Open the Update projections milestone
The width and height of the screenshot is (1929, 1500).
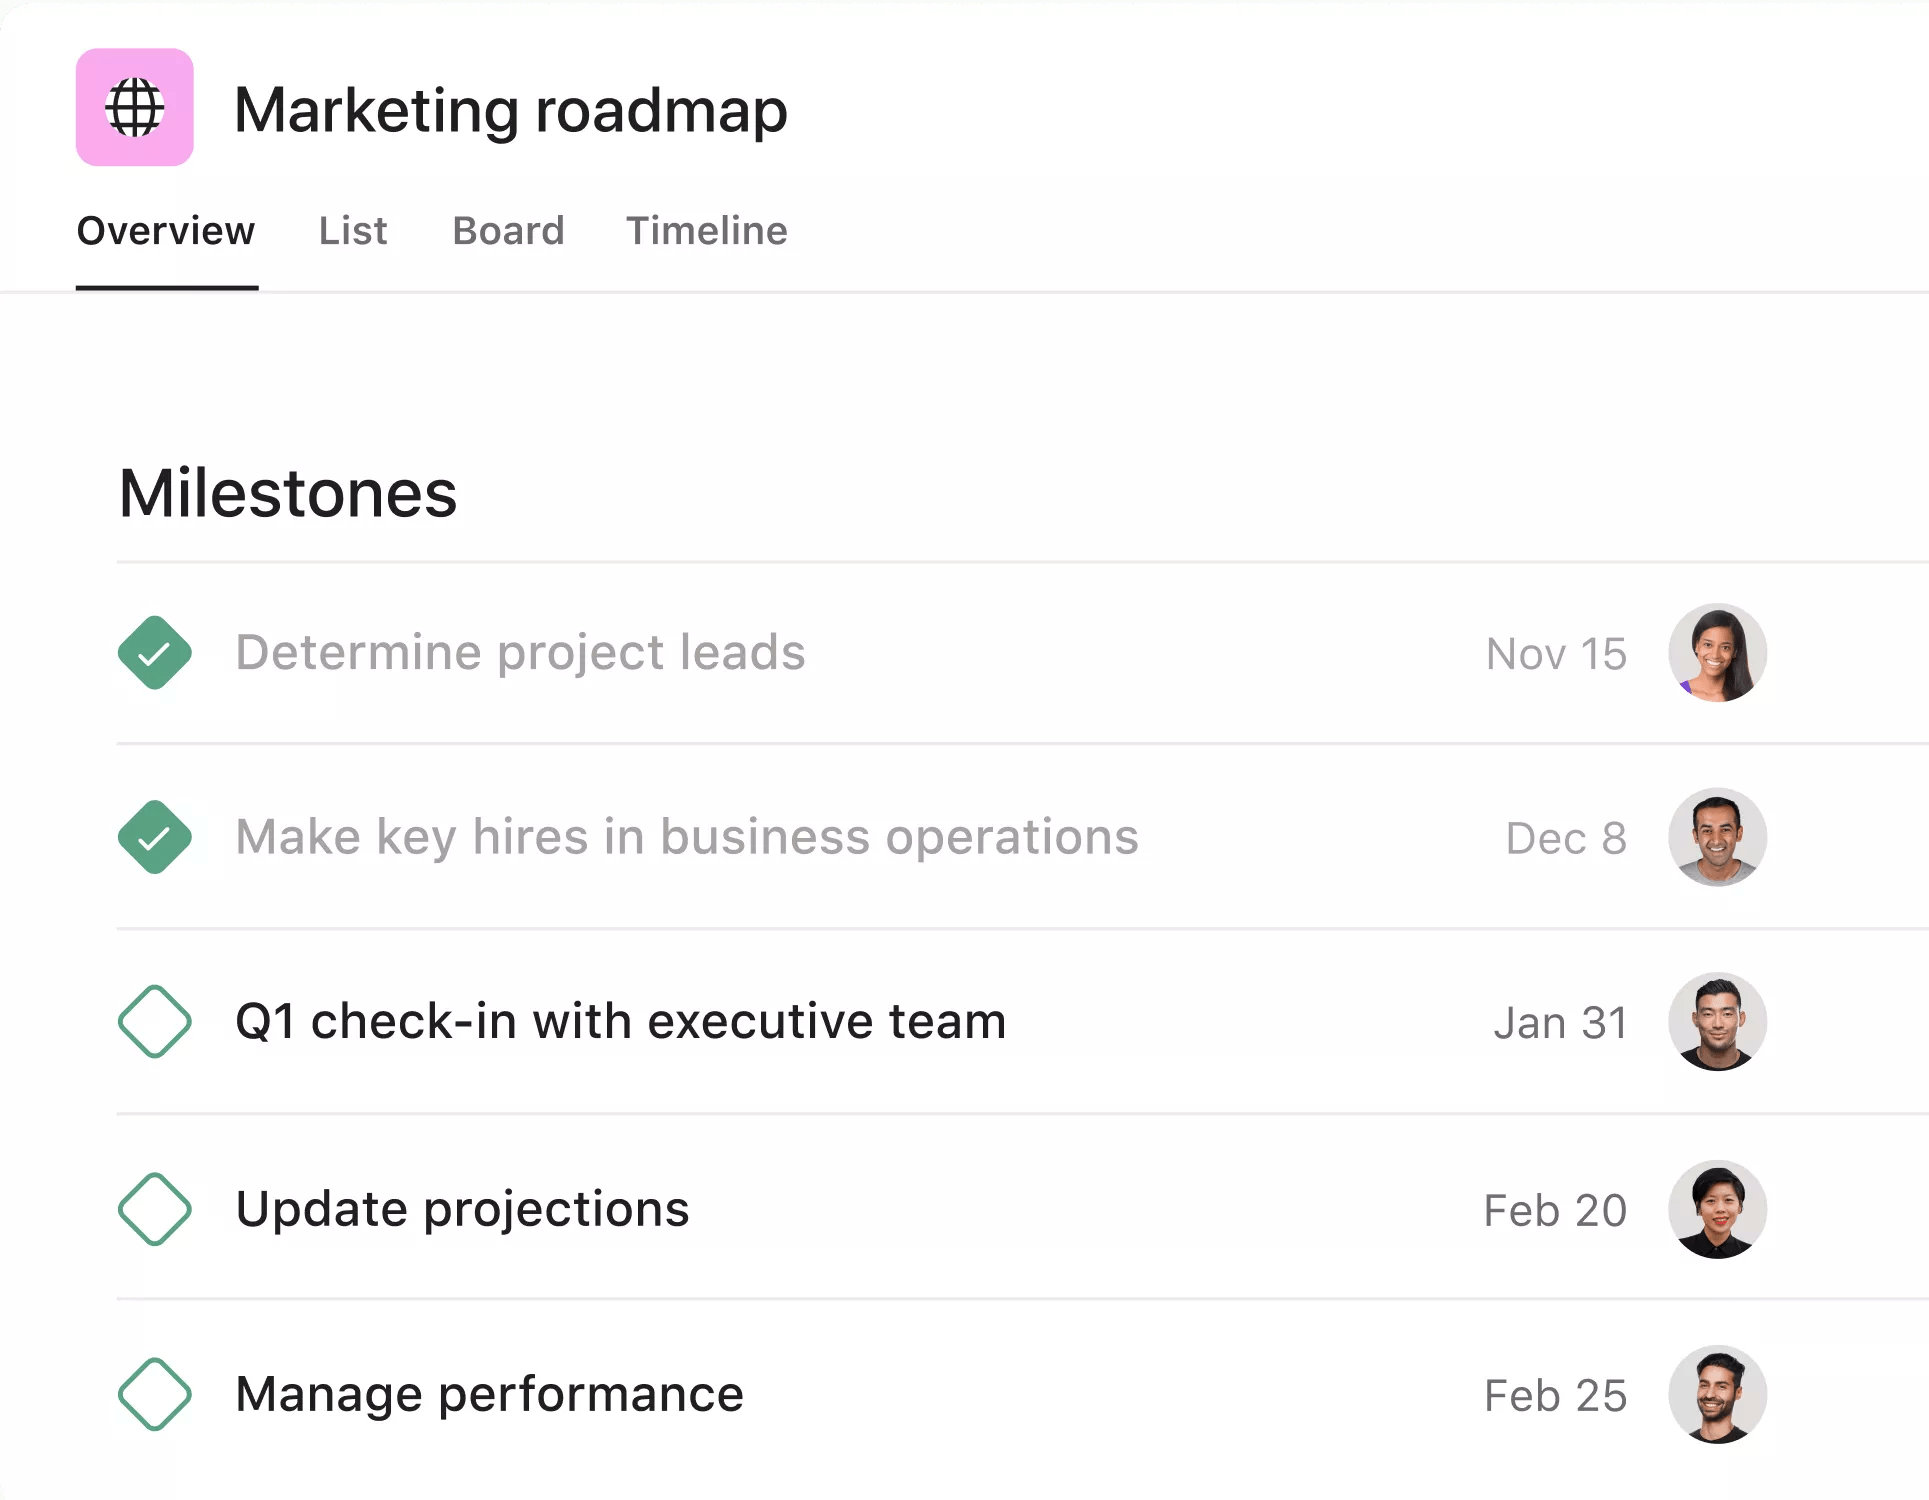pyautogui.click(x=462, y=1209)
